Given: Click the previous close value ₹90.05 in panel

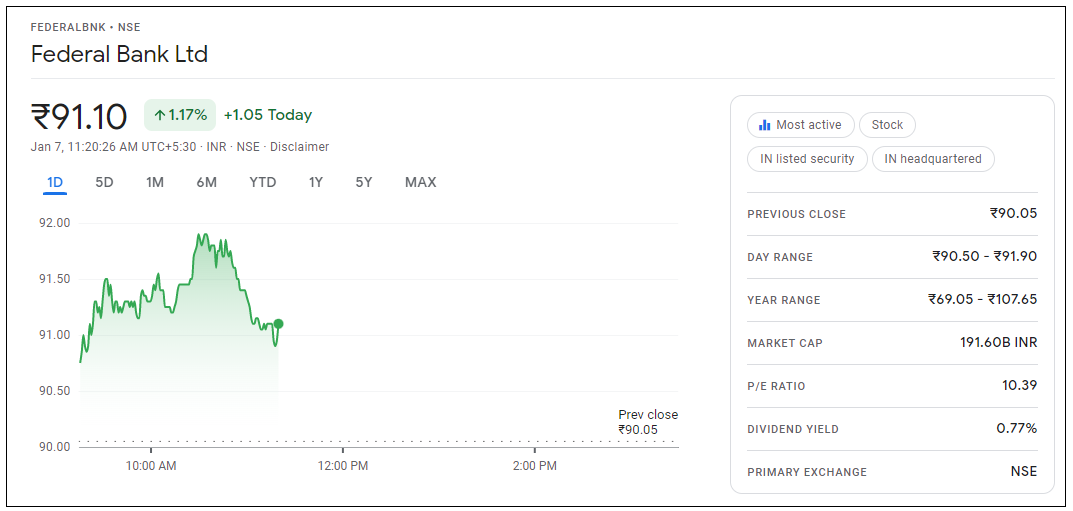Looking at the screenshot, I should [x=1013, y=213].
